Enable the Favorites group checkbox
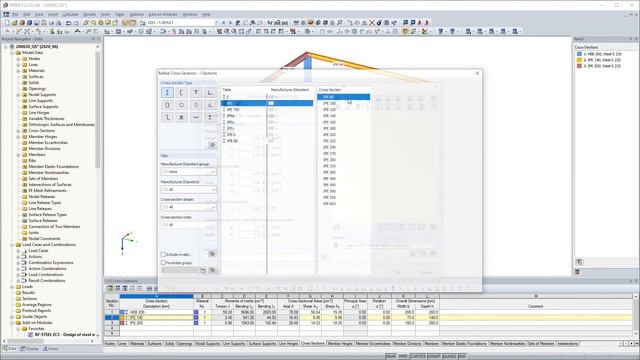 (163, 263)
